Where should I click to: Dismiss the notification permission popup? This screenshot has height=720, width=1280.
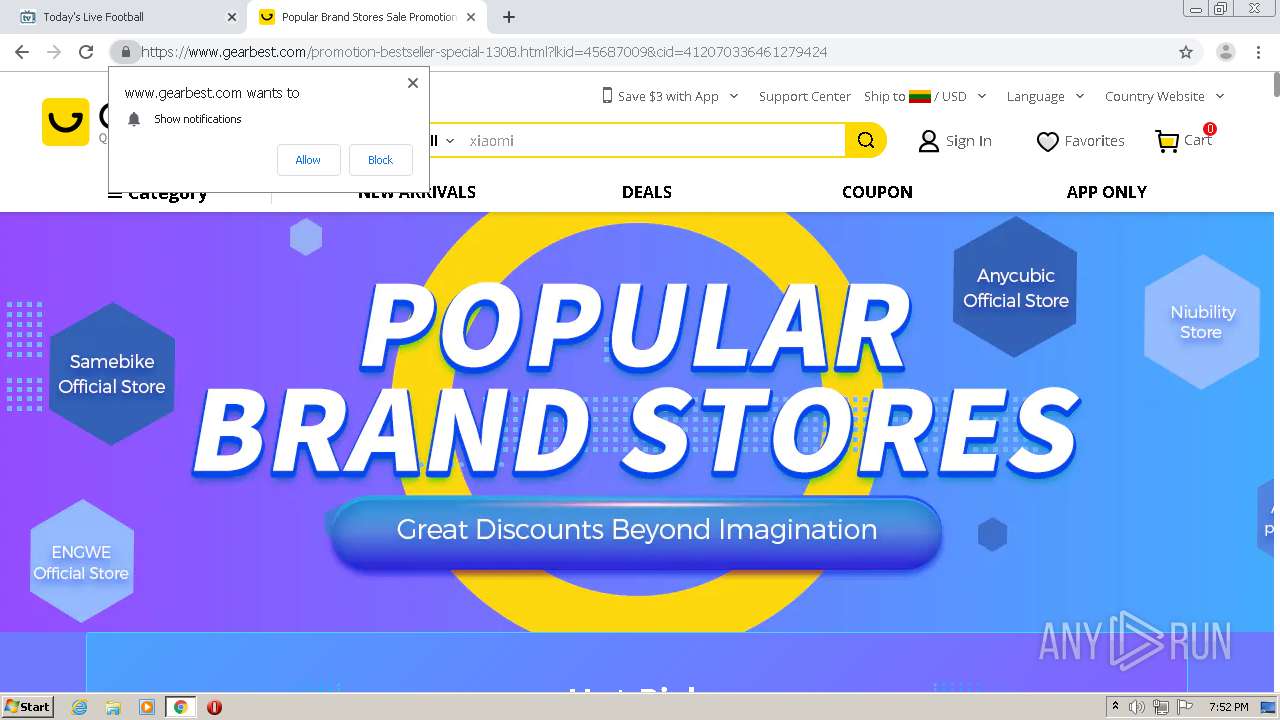(x=413, y=83)
